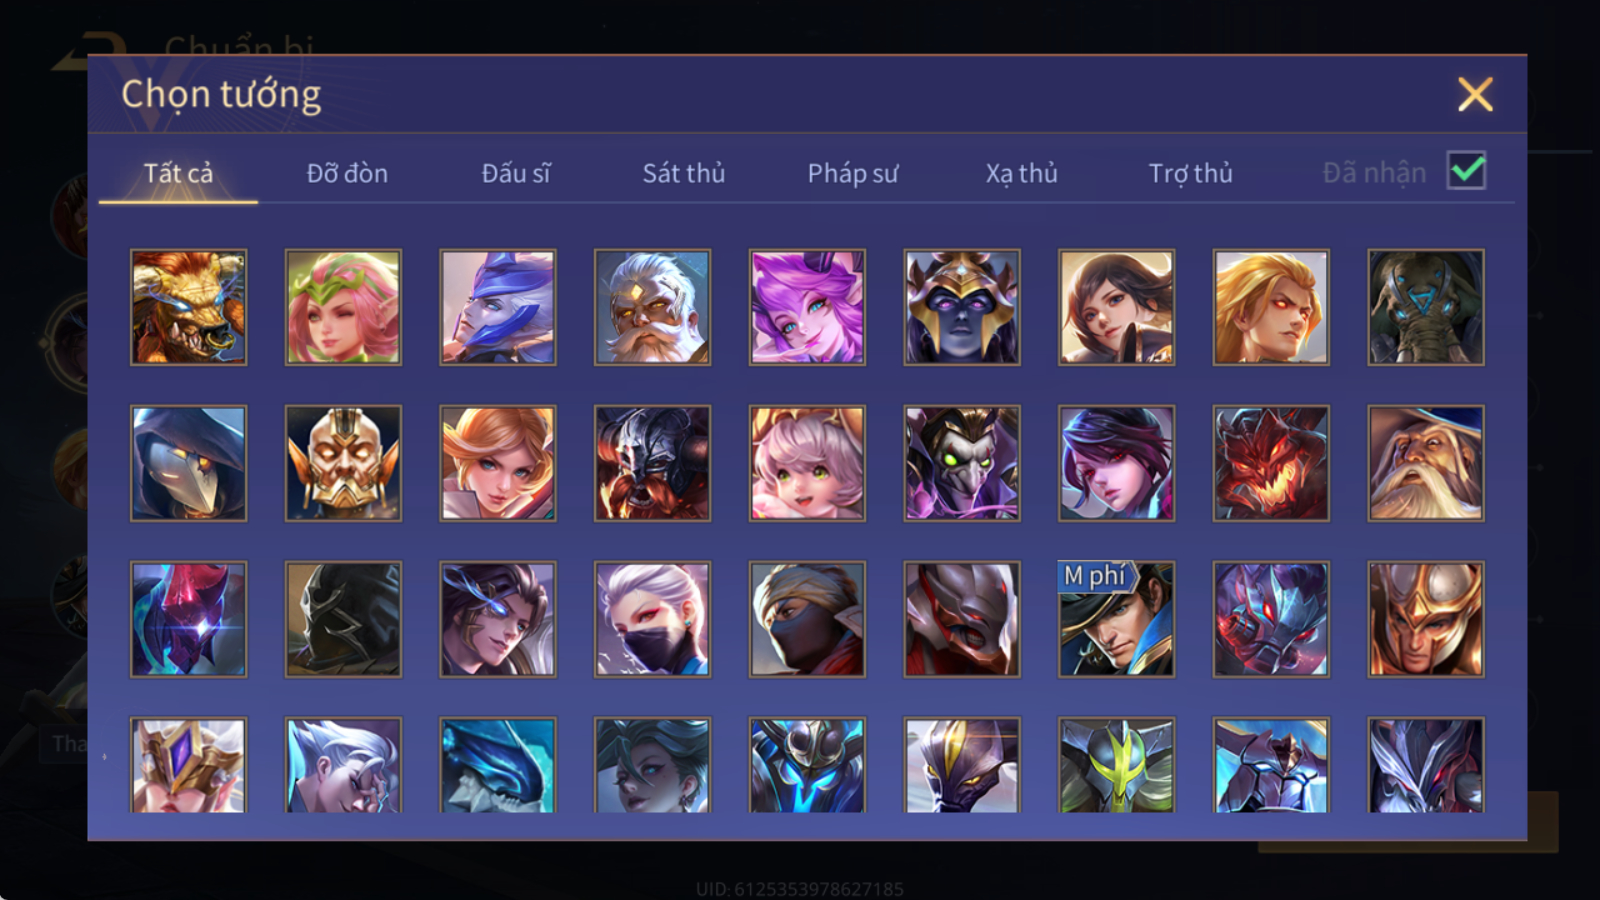Screen dimensions: 1600x900
Task: Select the Đấu sĩ tab
Action: coord(515,173)
